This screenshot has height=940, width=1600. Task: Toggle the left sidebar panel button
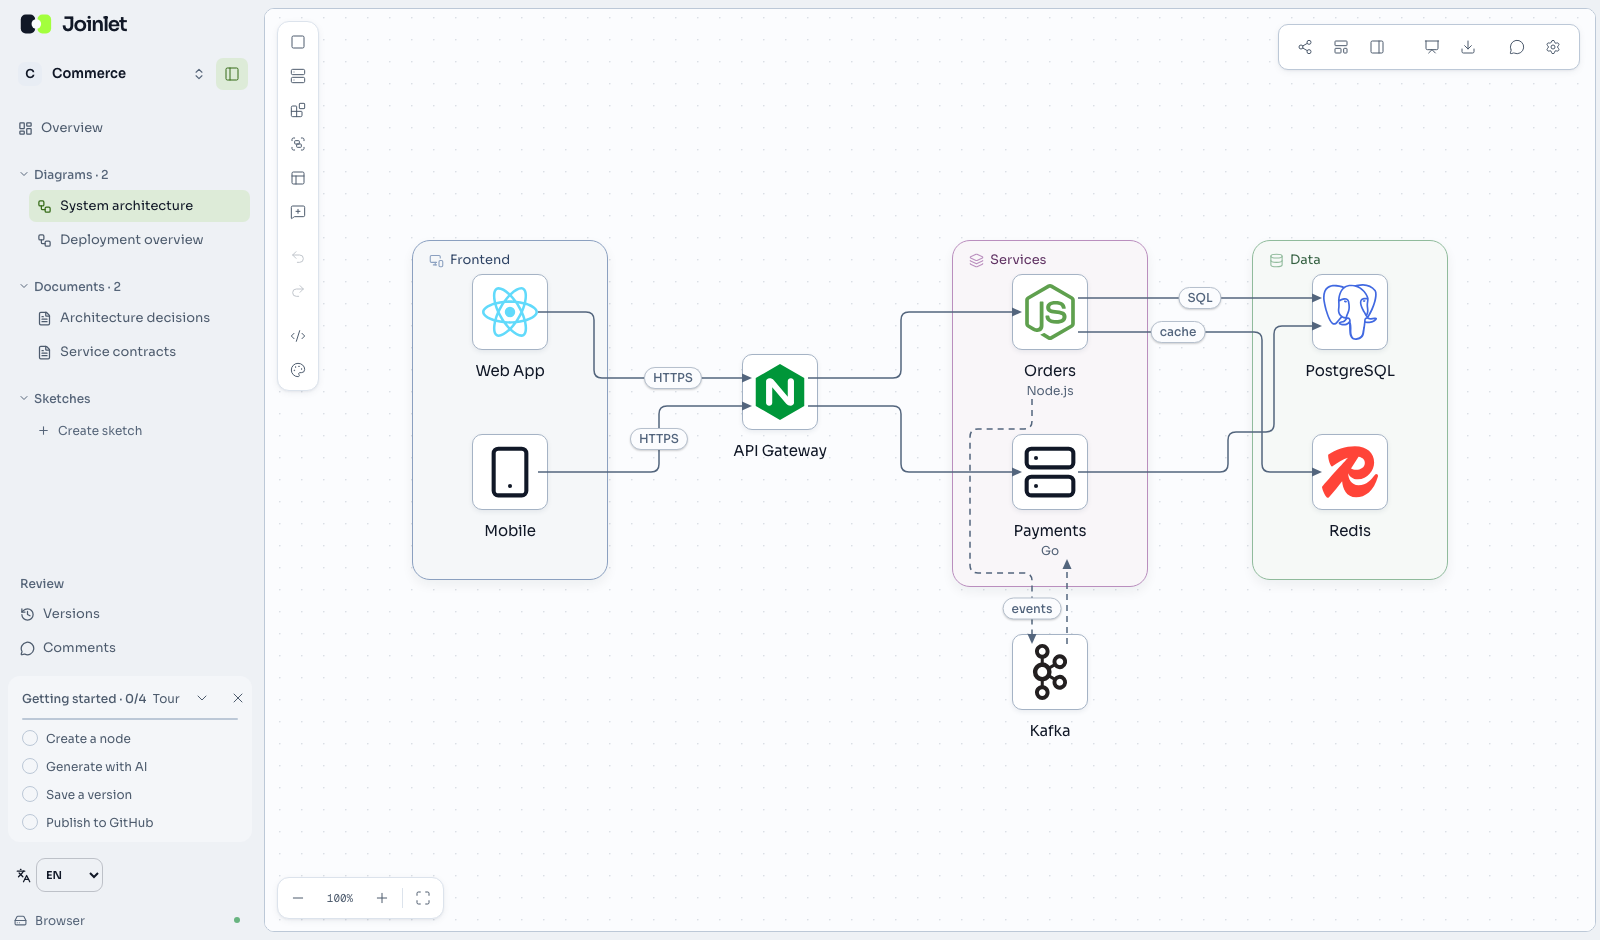pos(232,74)
